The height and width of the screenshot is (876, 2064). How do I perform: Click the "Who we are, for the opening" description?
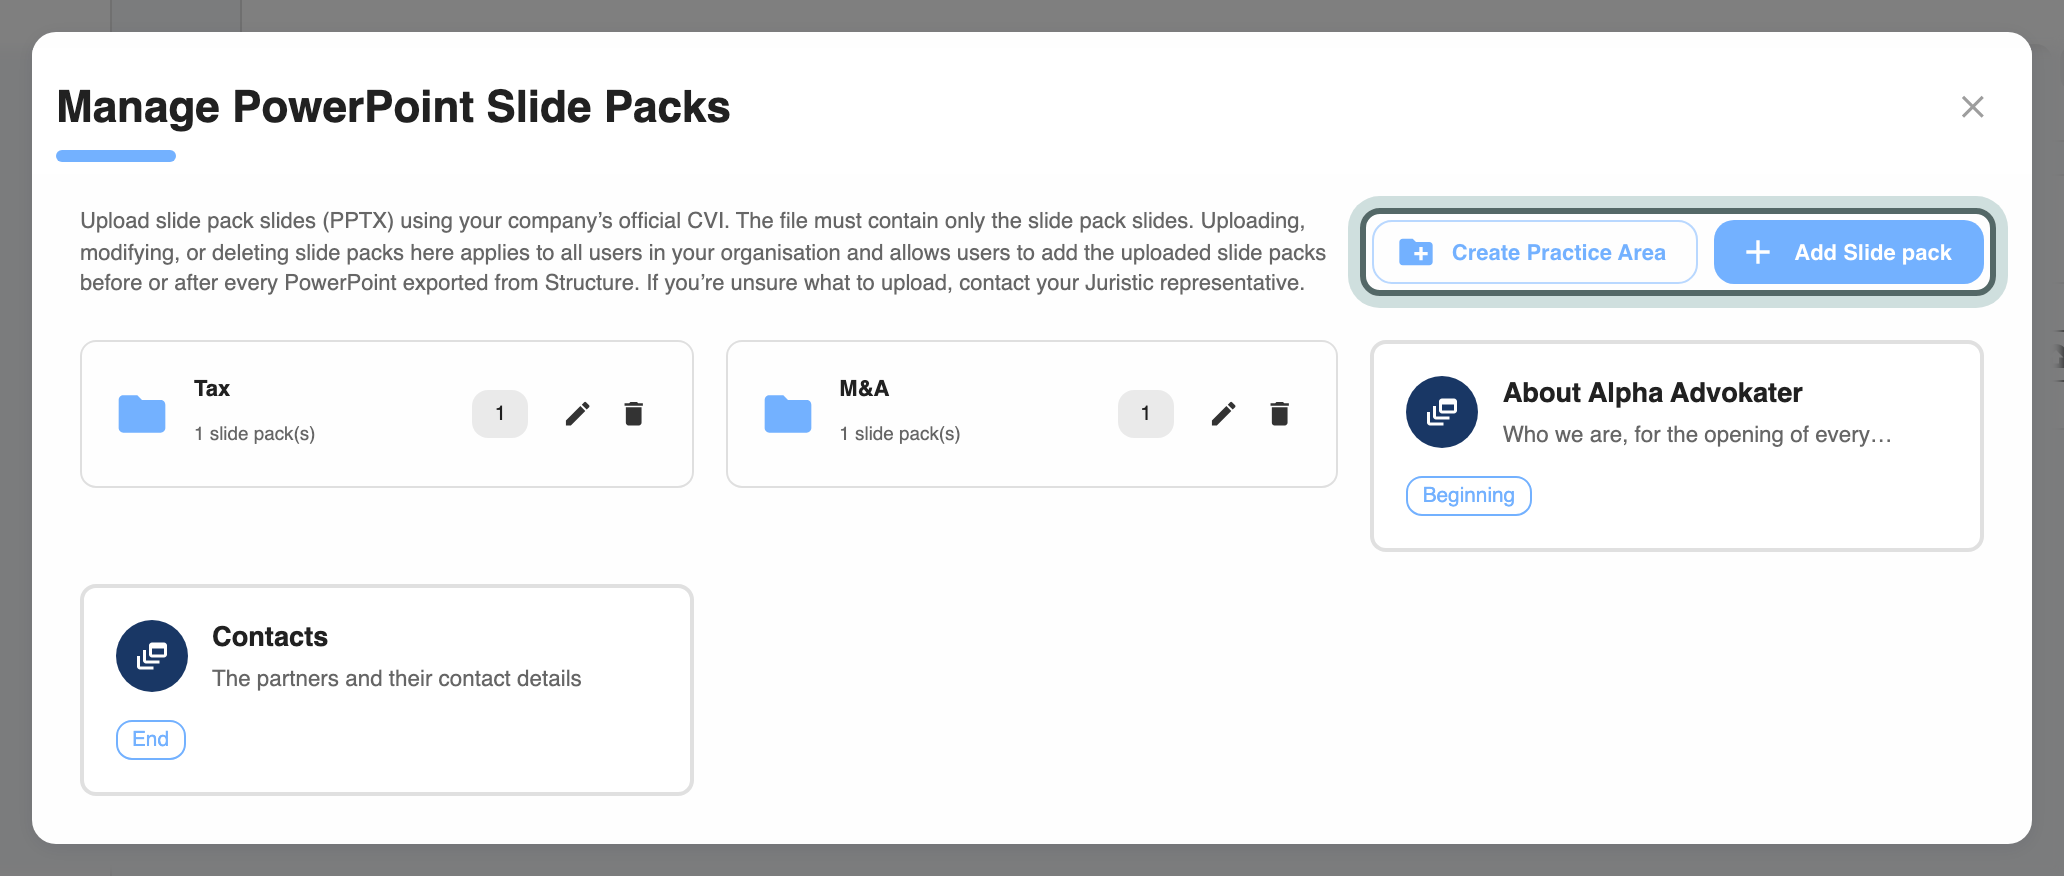coord(1697,435)
